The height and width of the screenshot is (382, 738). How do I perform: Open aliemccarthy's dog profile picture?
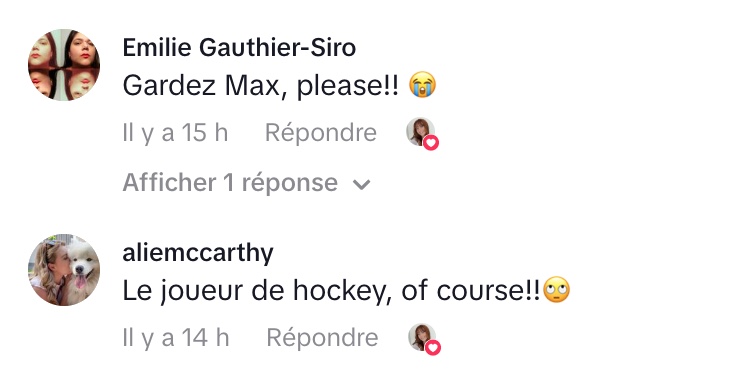click(x=64, y=270)
